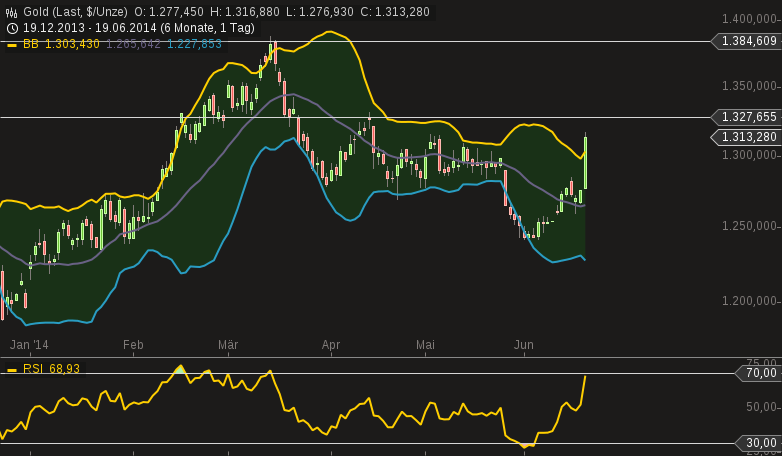Click the RSI 70,00 level marker
This screenshot has width=782, height=456.
point(757,373)
